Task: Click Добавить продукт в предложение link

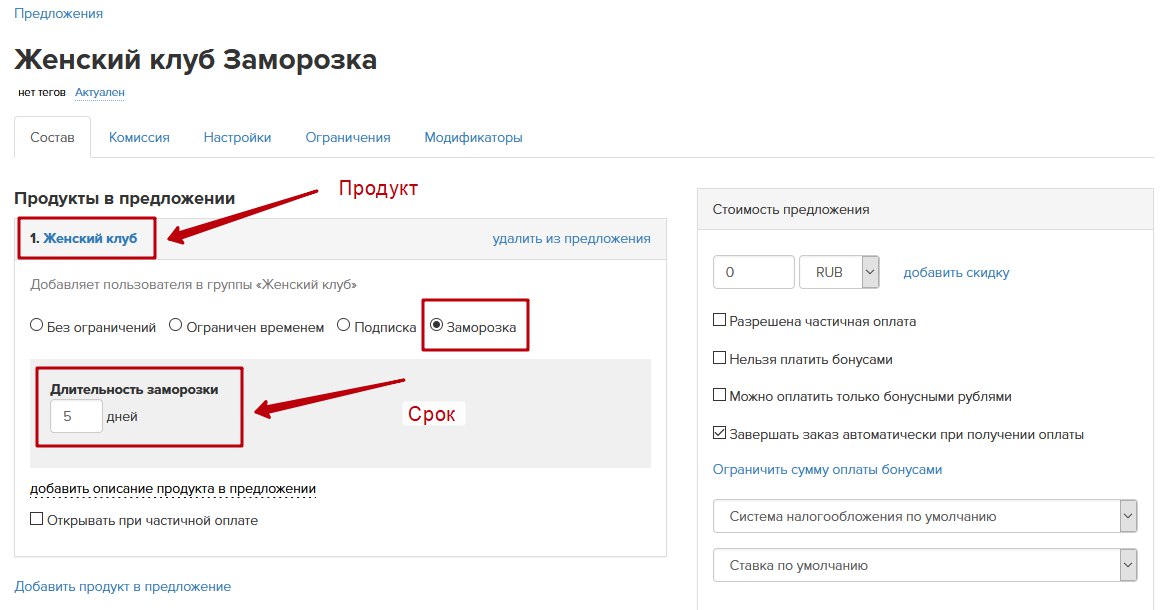Action: click(x=123, y=586)
